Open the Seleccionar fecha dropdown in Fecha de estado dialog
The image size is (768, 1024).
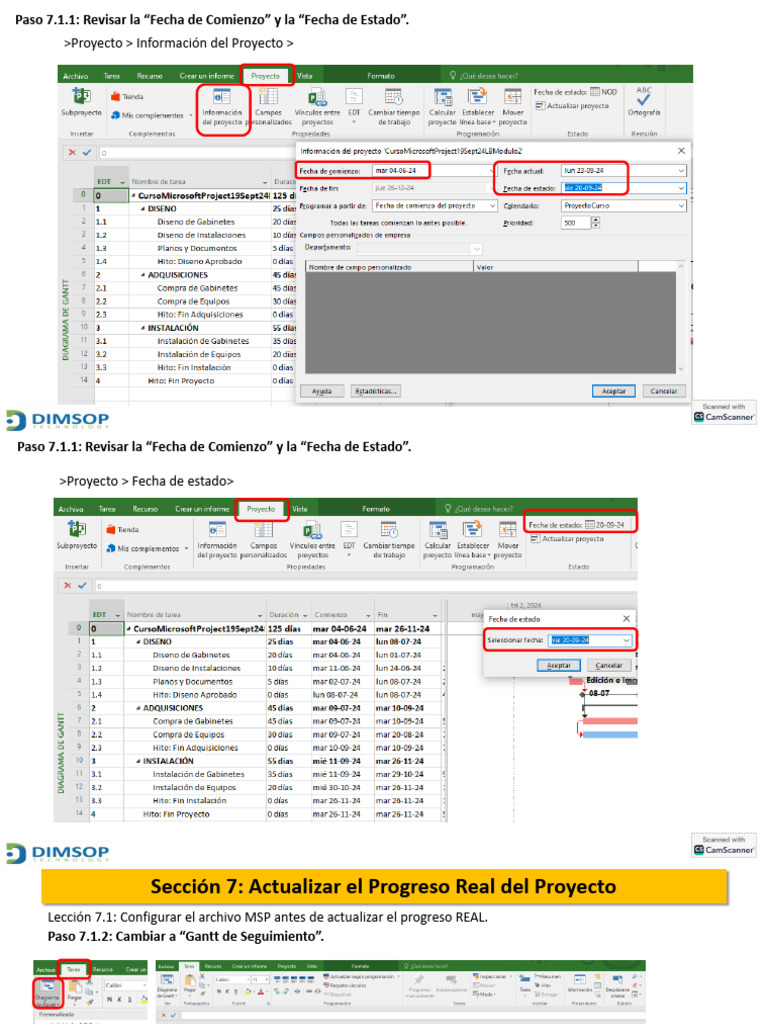click(x=626, y=641)
